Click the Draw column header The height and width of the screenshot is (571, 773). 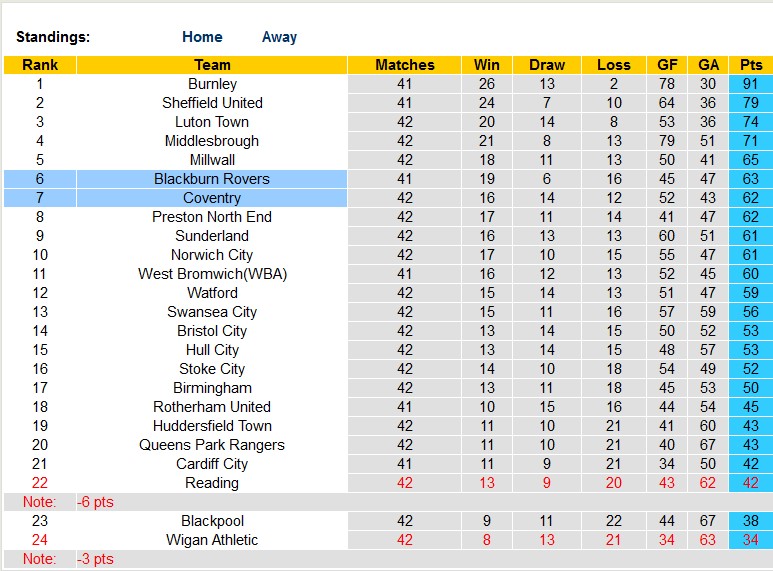(547, 65)
